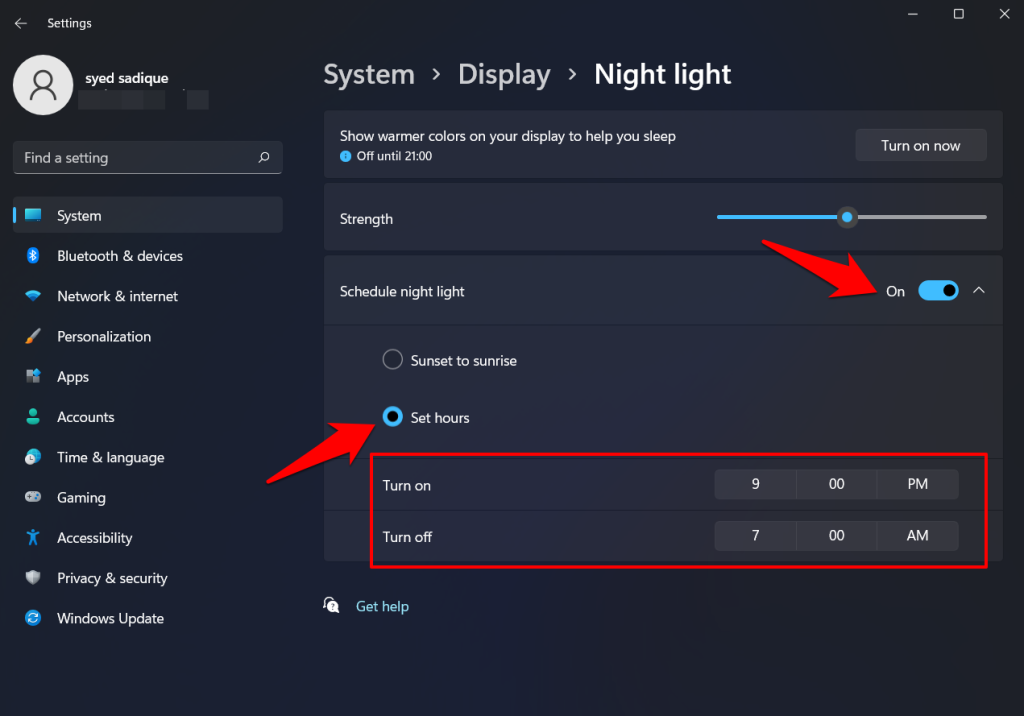Select the Gaming controller icon

point(31,497)
